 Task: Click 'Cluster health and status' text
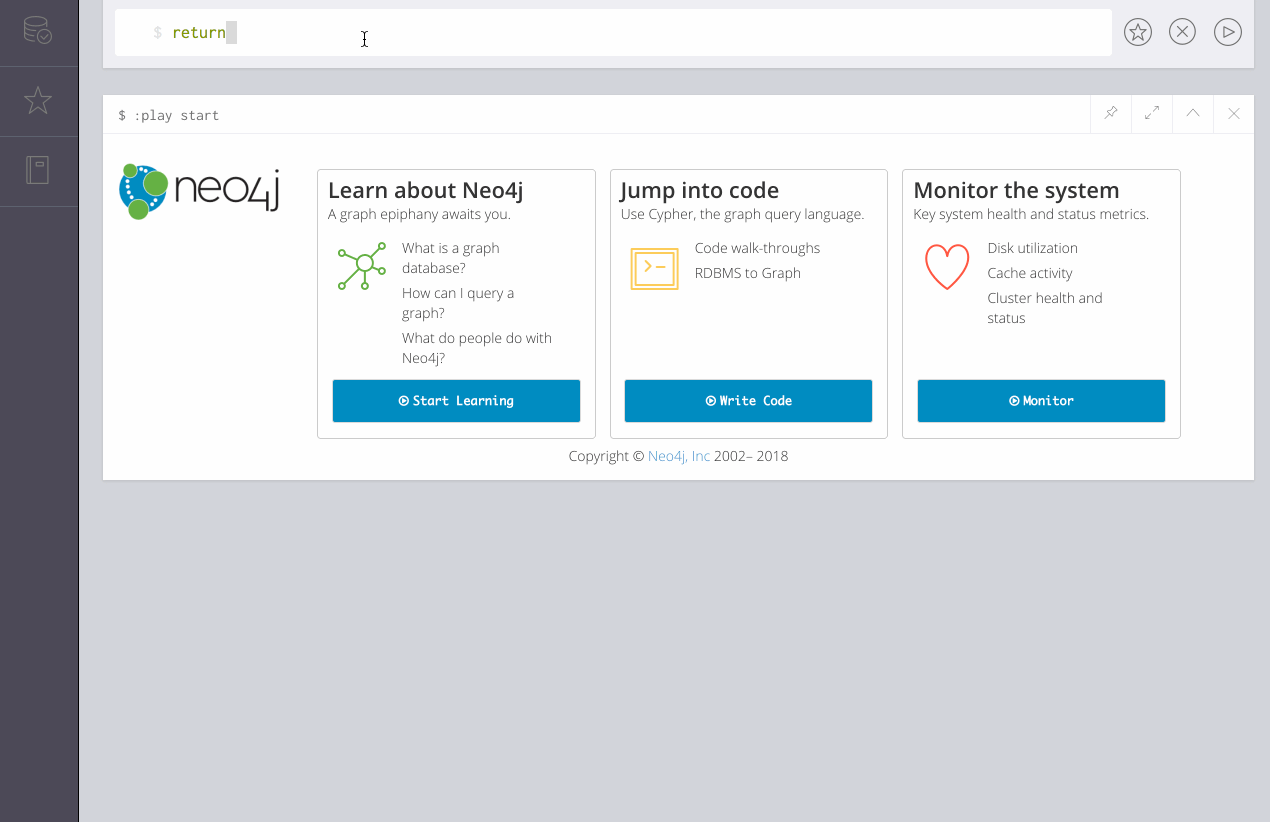(1045, 308)
